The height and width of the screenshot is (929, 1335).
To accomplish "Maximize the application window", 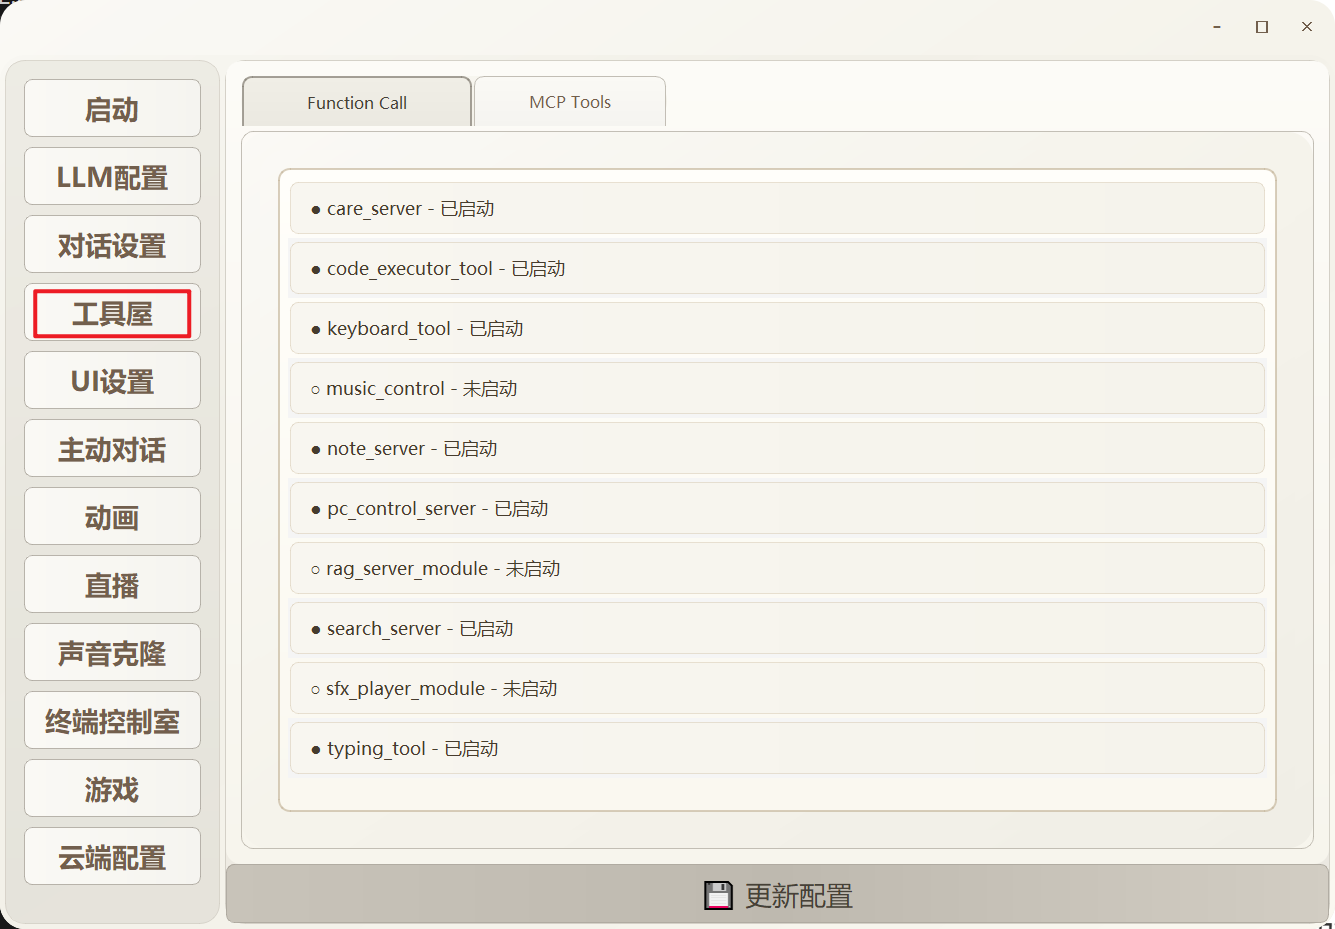I will pos(1262,27).
